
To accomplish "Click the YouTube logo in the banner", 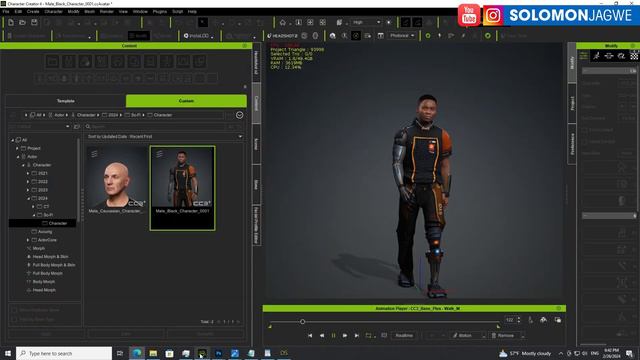I will point(469,15).
